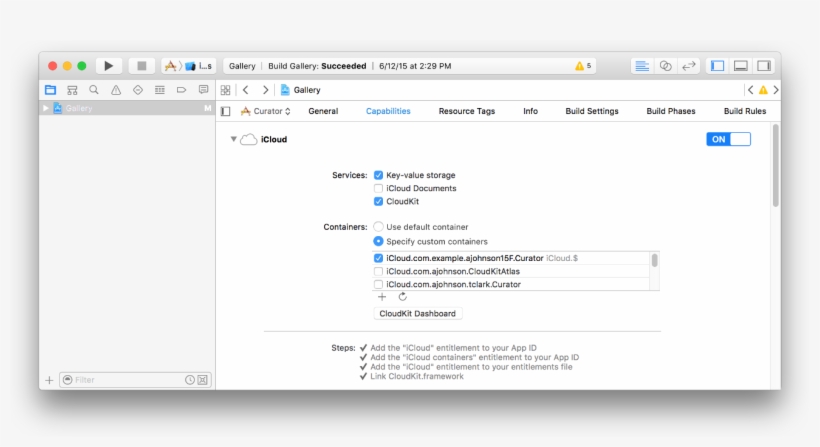The image size is (820, 447).
Task: Open the Find navigator
Action: pos(94,90)
